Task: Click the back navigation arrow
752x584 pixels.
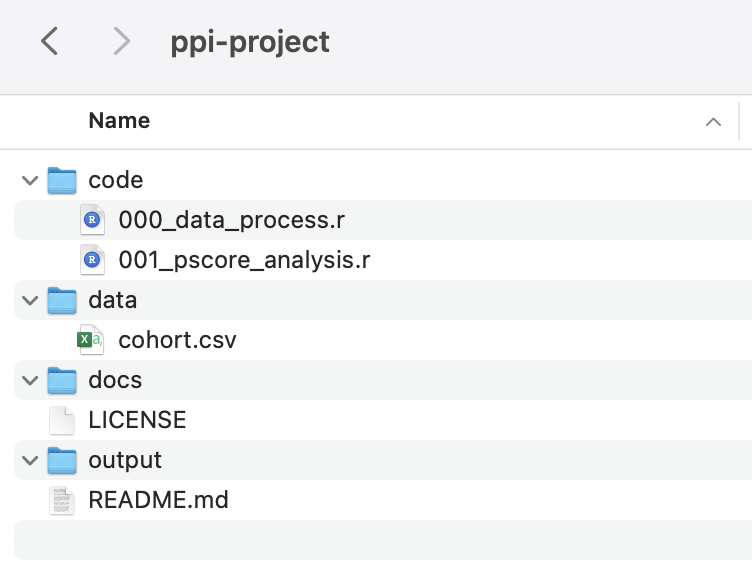Action: [49, 41]
